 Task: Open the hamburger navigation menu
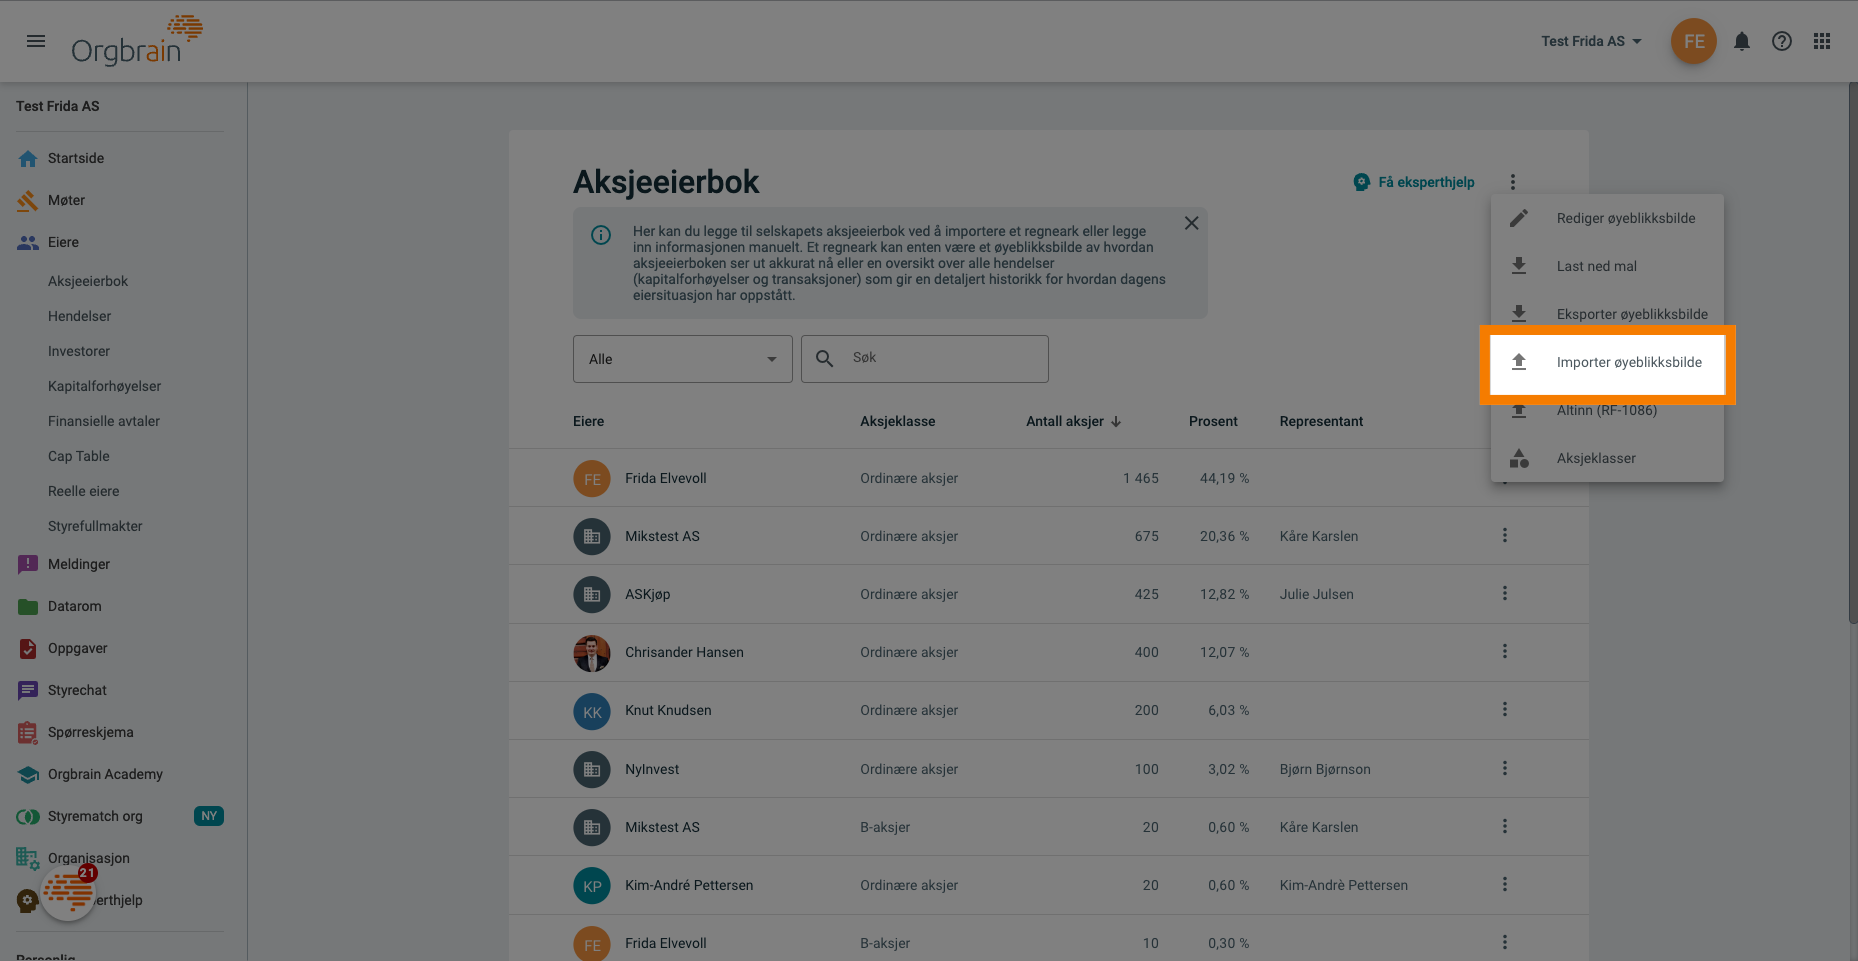pyautogui.click(x=36, y=41)
